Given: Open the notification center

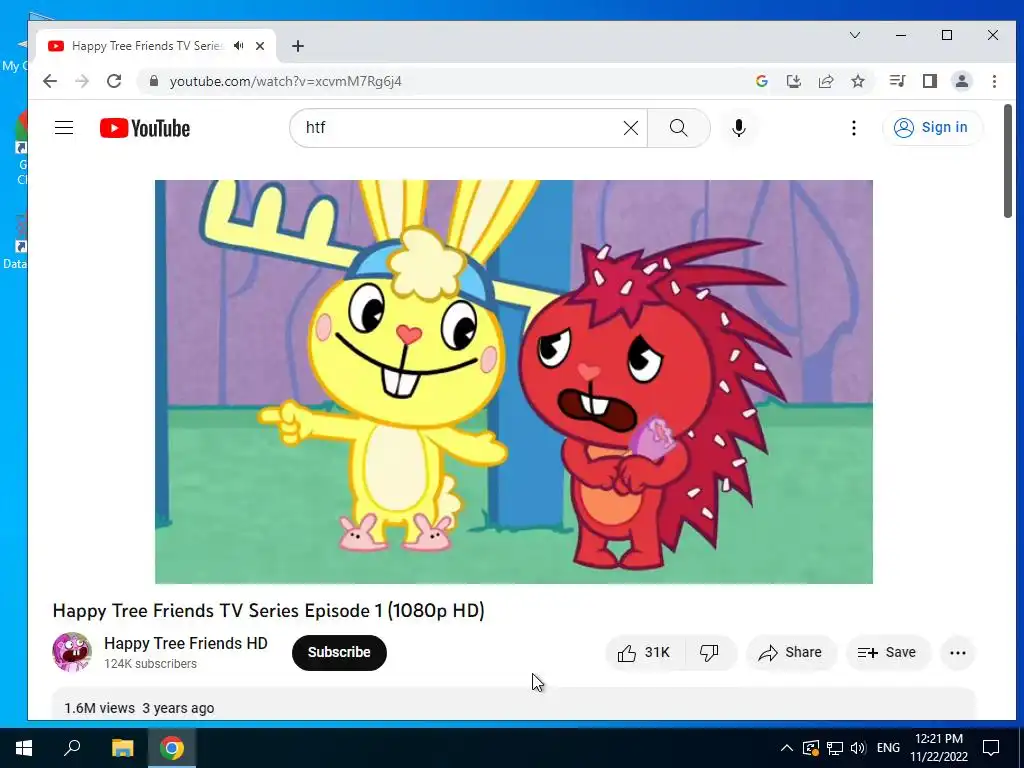Looking at the screenshot, I should tap(991, 748).
